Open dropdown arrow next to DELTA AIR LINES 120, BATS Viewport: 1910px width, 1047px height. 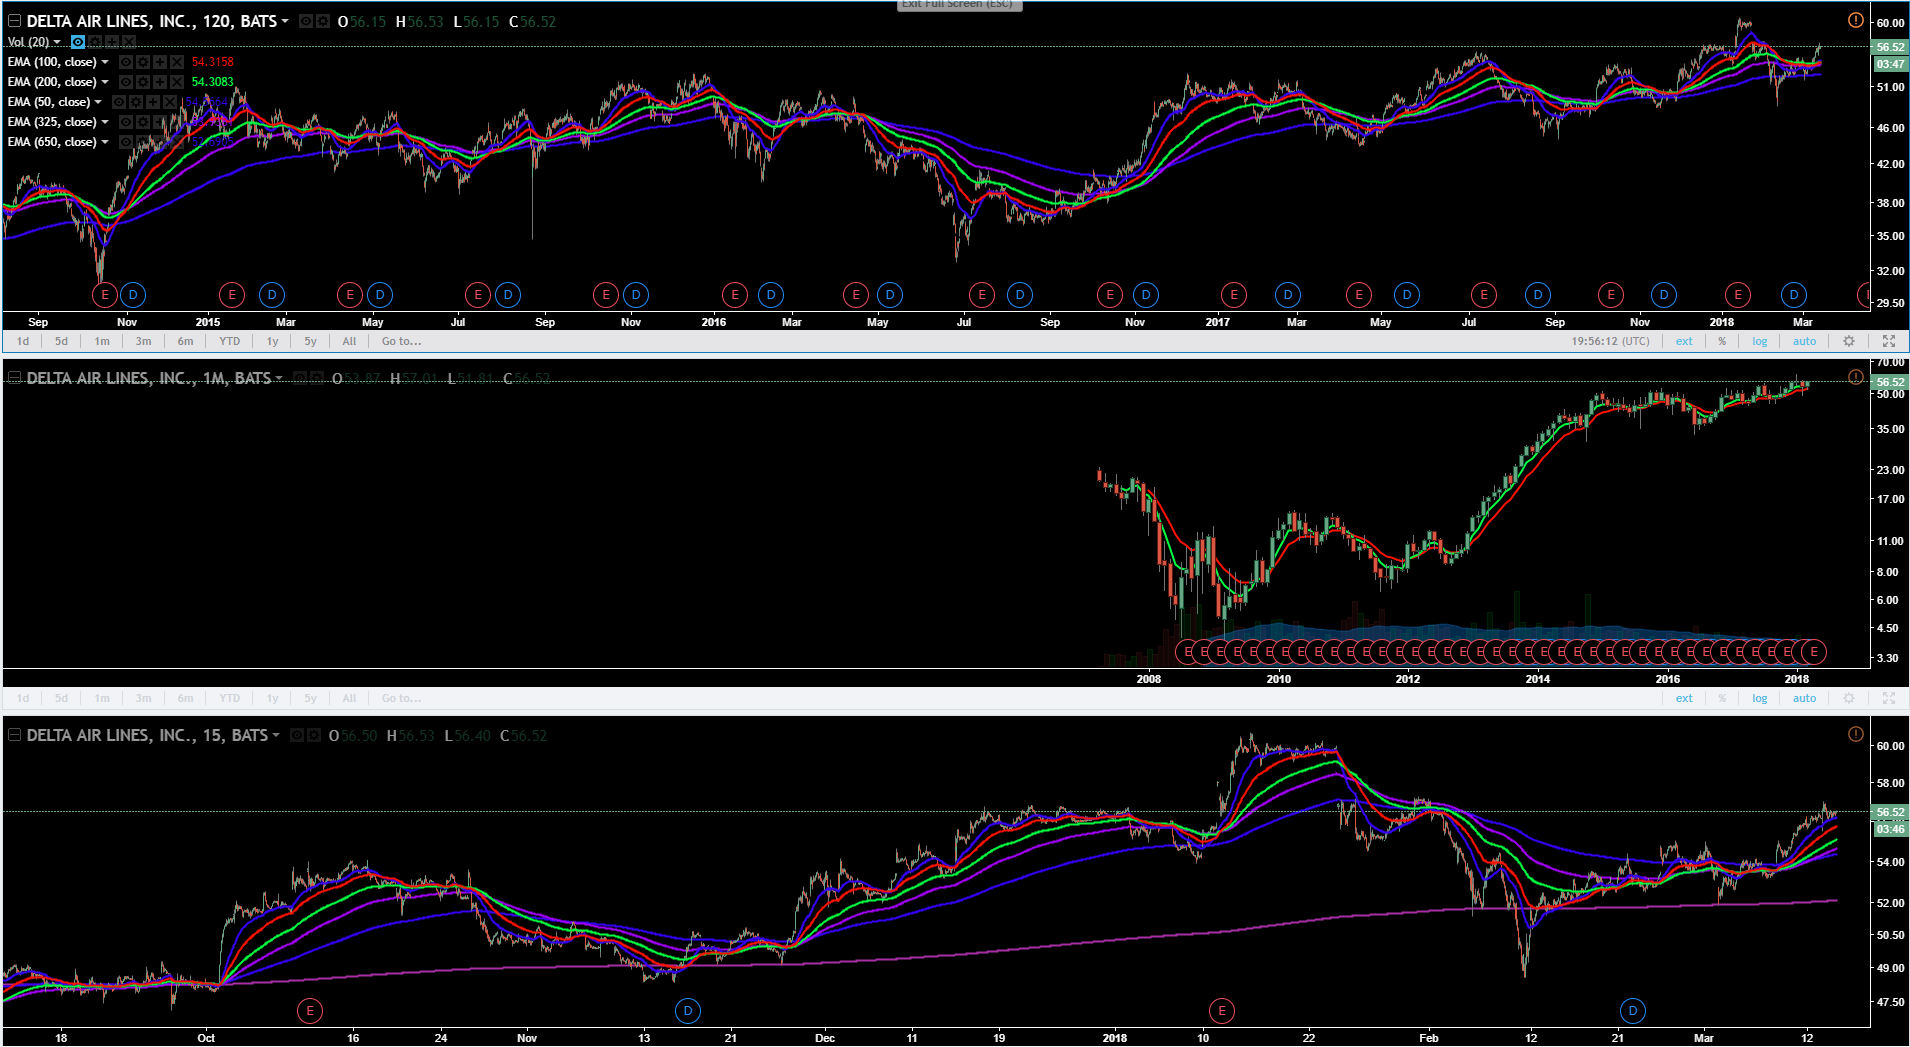pyautogui.click(x=285, y=21)
